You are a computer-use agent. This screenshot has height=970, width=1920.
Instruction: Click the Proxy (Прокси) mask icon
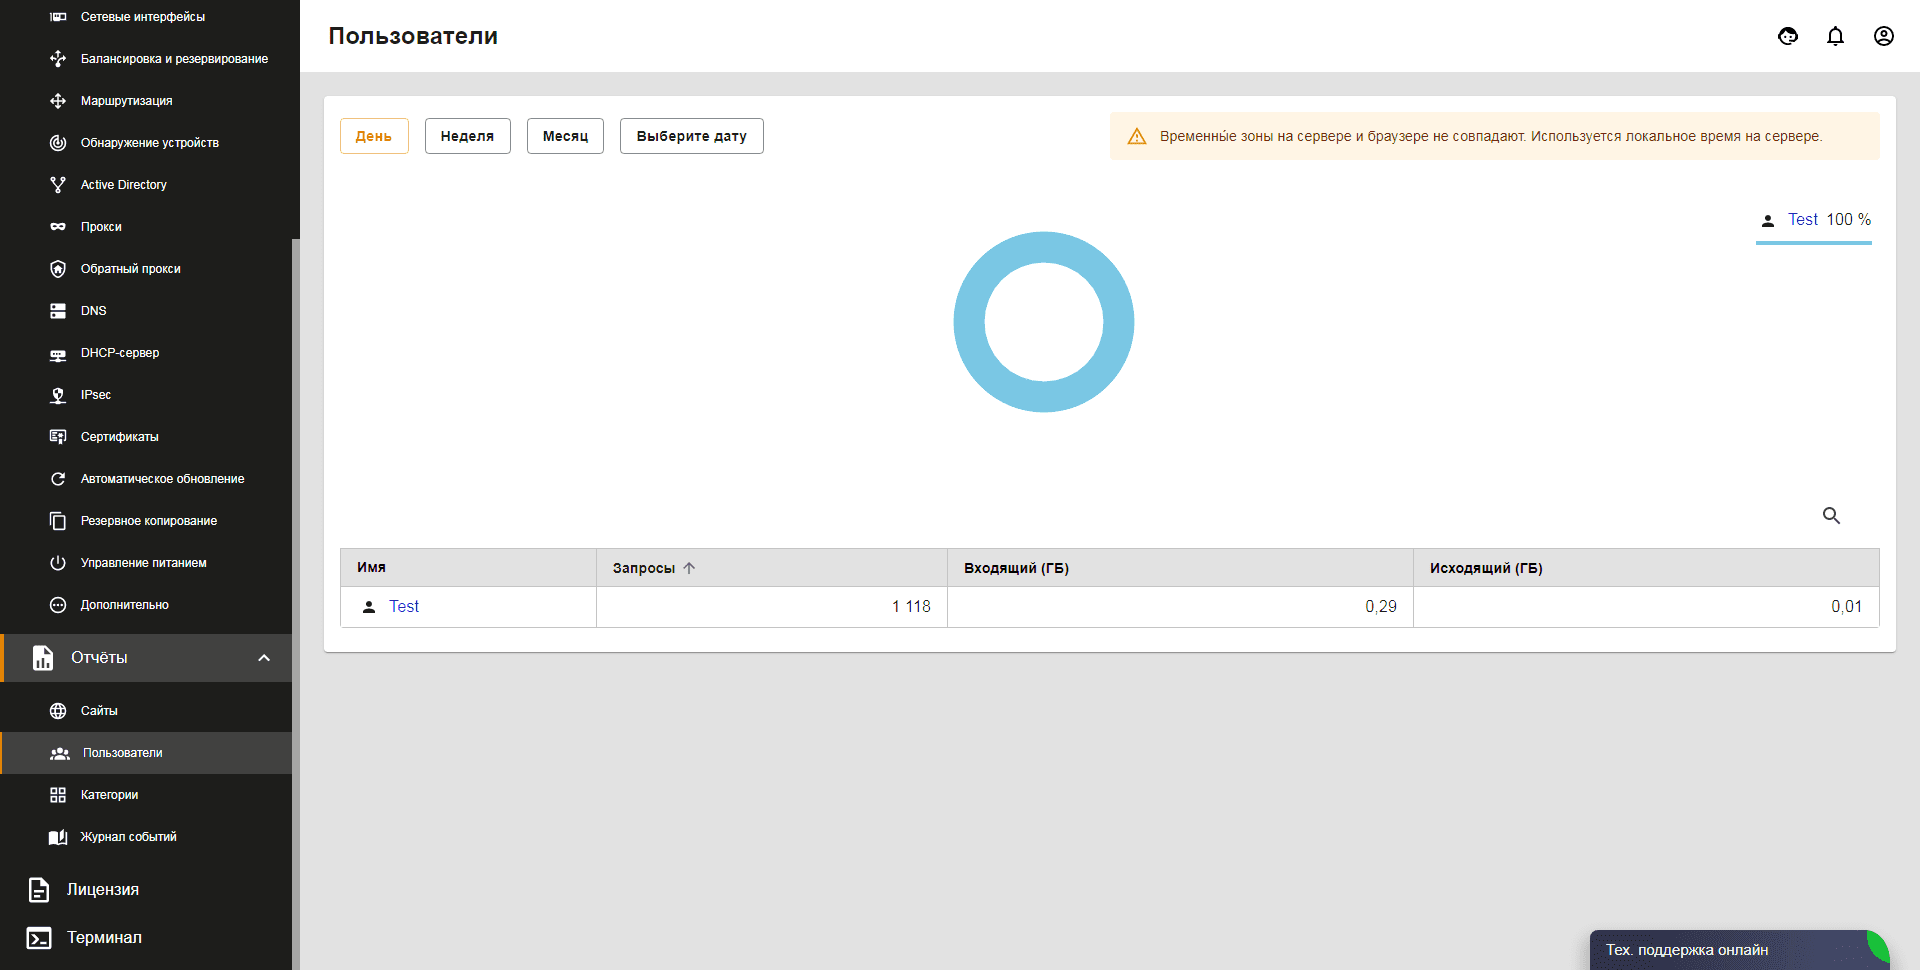click(58, 227)
